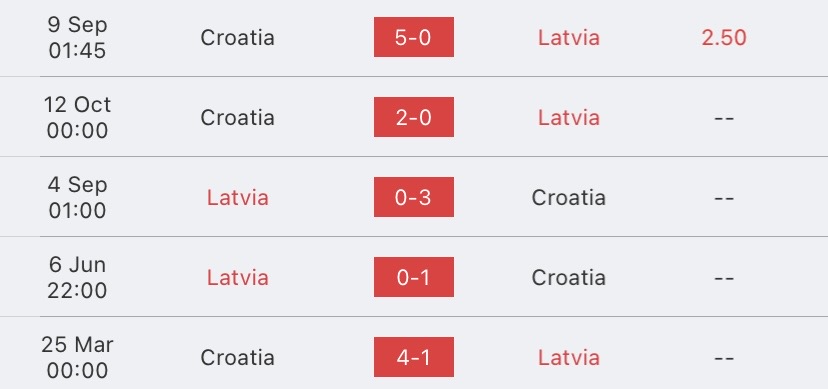Select Croatia in the 25 Mar match

point(237,357)
